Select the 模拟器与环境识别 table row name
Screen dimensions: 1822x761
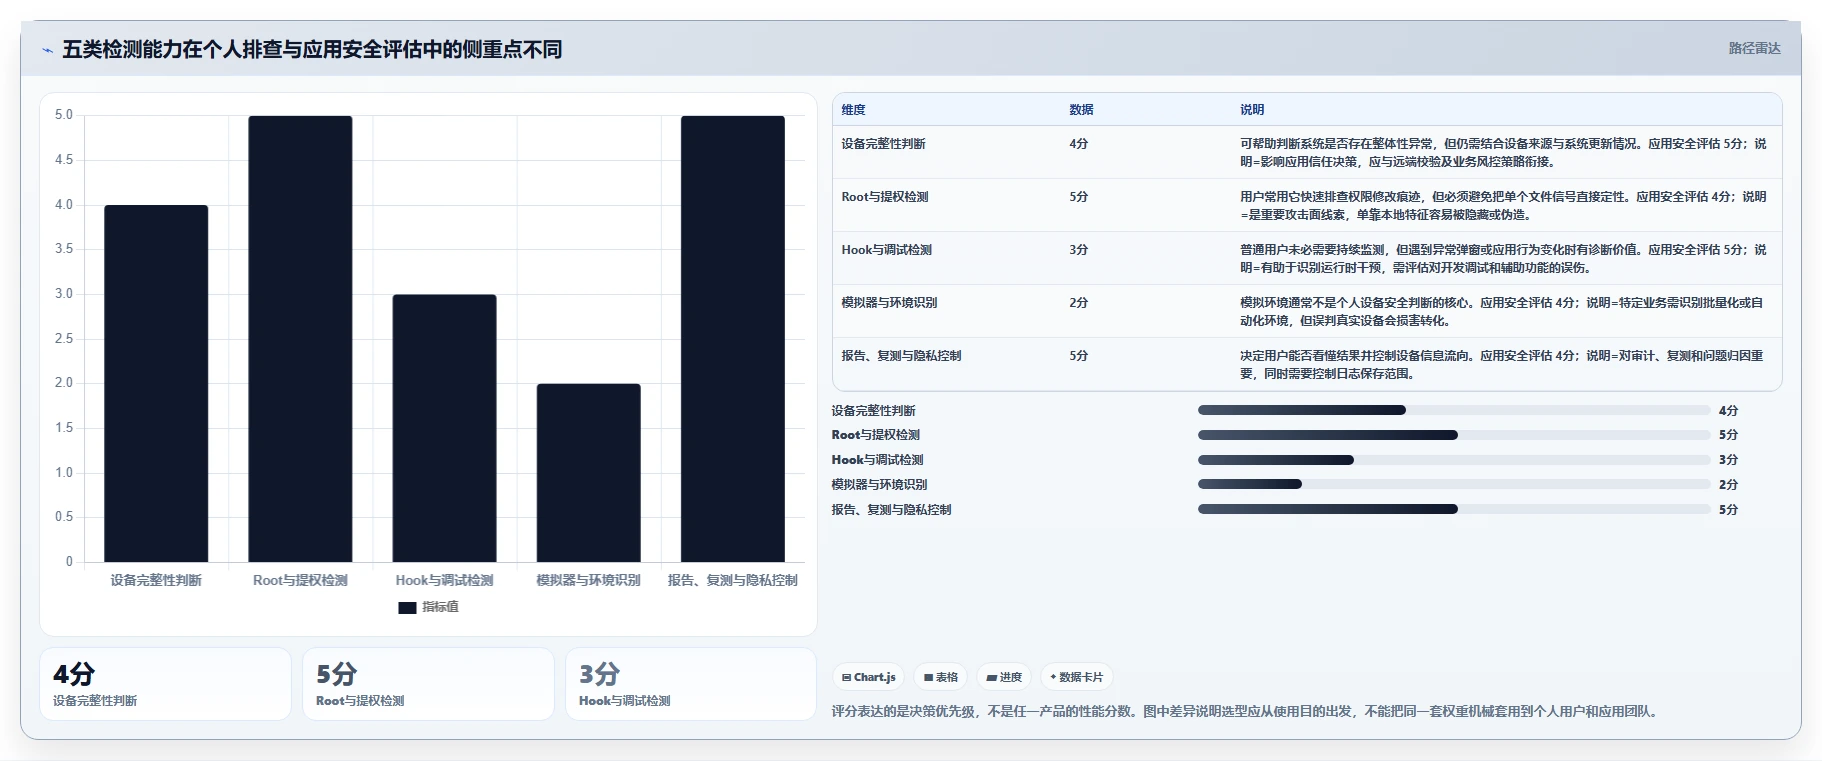(x=889, y=303)
